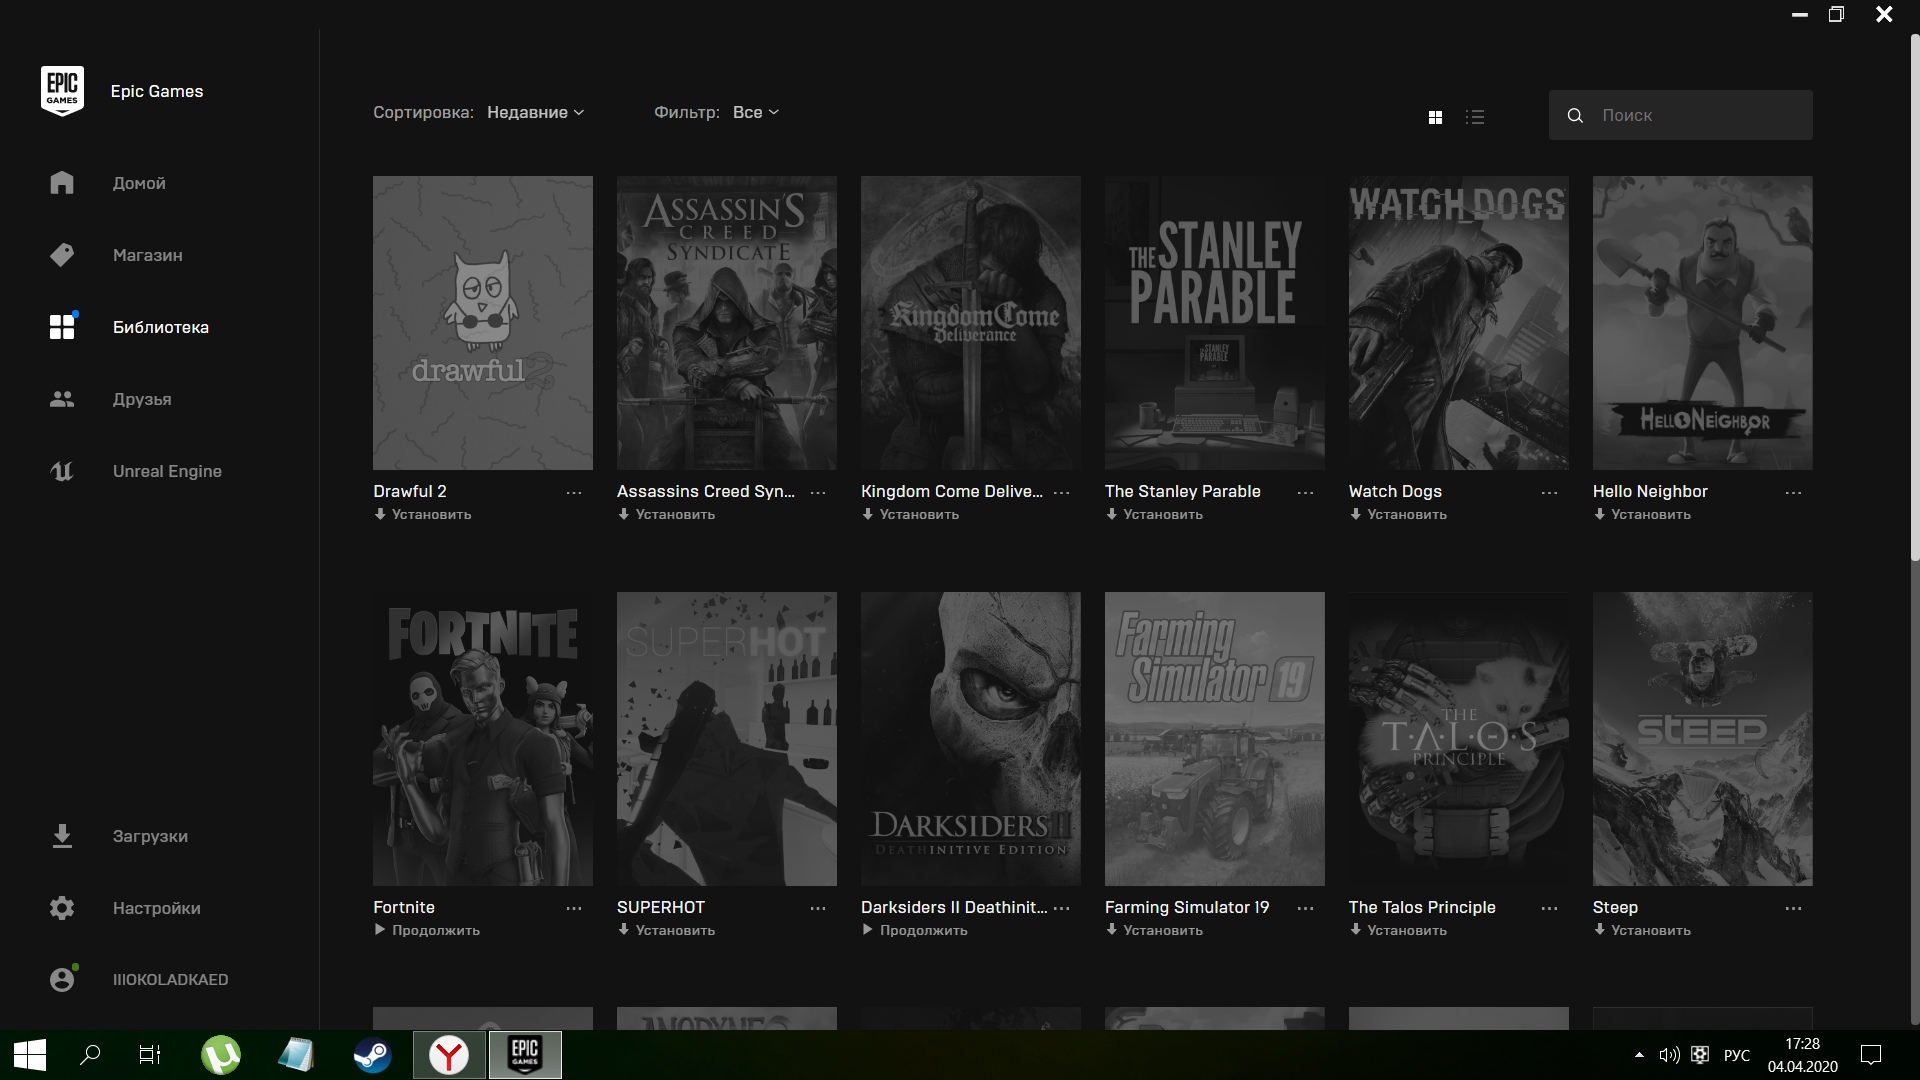This screenshot has height=1080, width=1920.
Task: Switch to grid view layout
Action: (1435, 117)
